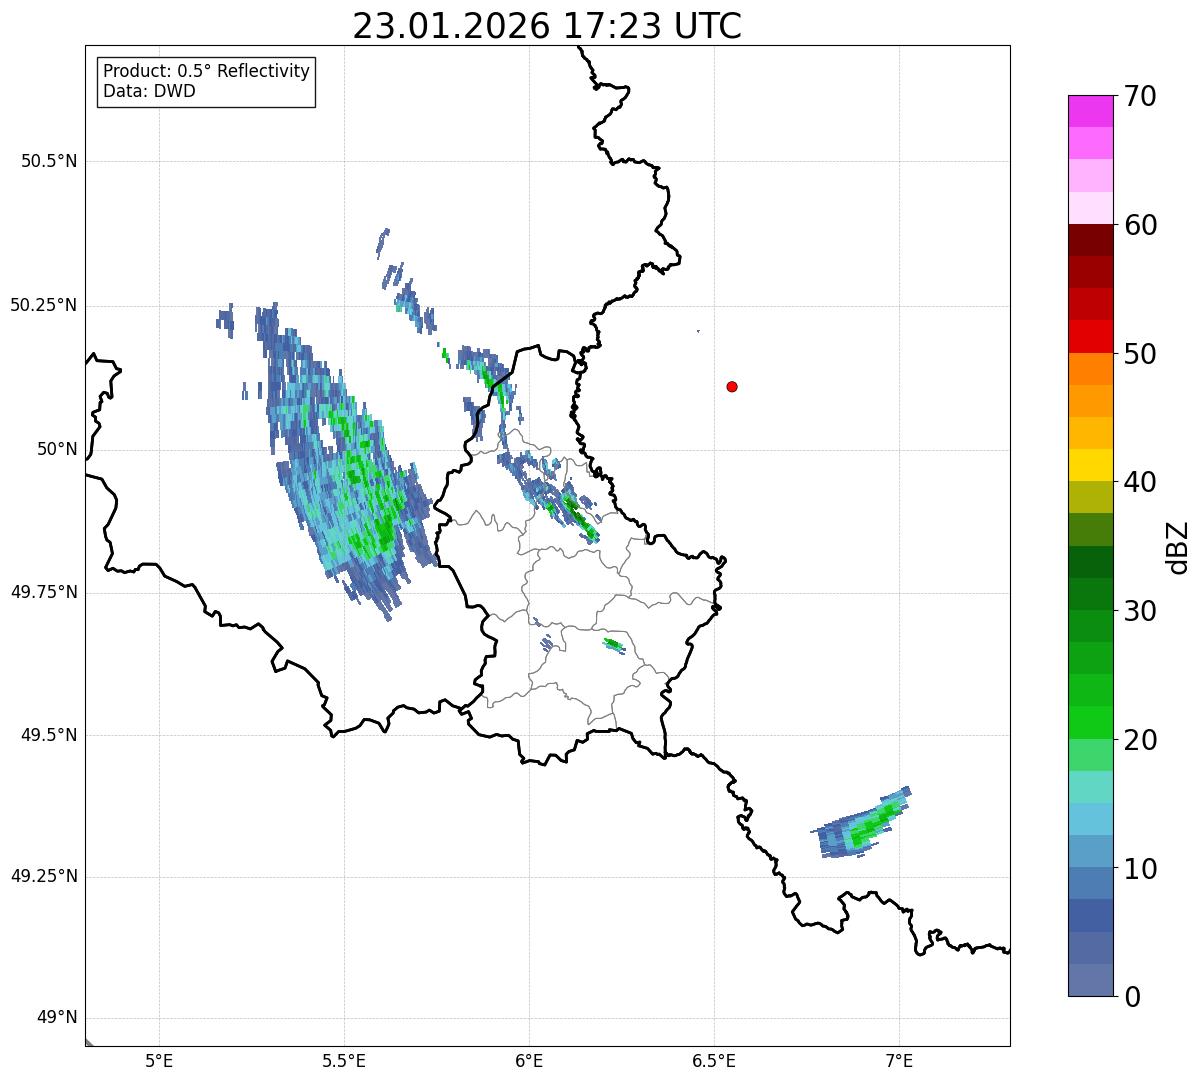Viewport: 1202px width, 1081px height.
Task: Click the 6.5°E longitude label
Action: [714, 1060]
